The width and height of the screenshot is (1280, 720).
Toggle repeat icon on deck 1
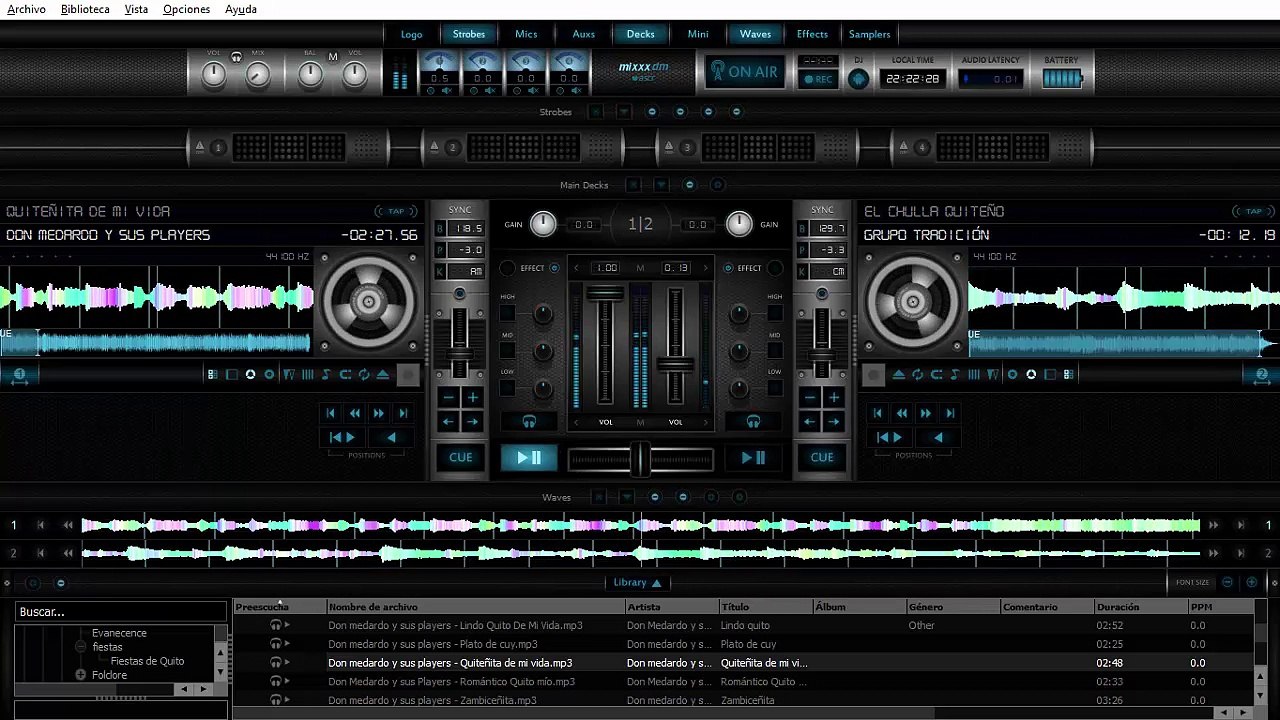click(363, 375)
